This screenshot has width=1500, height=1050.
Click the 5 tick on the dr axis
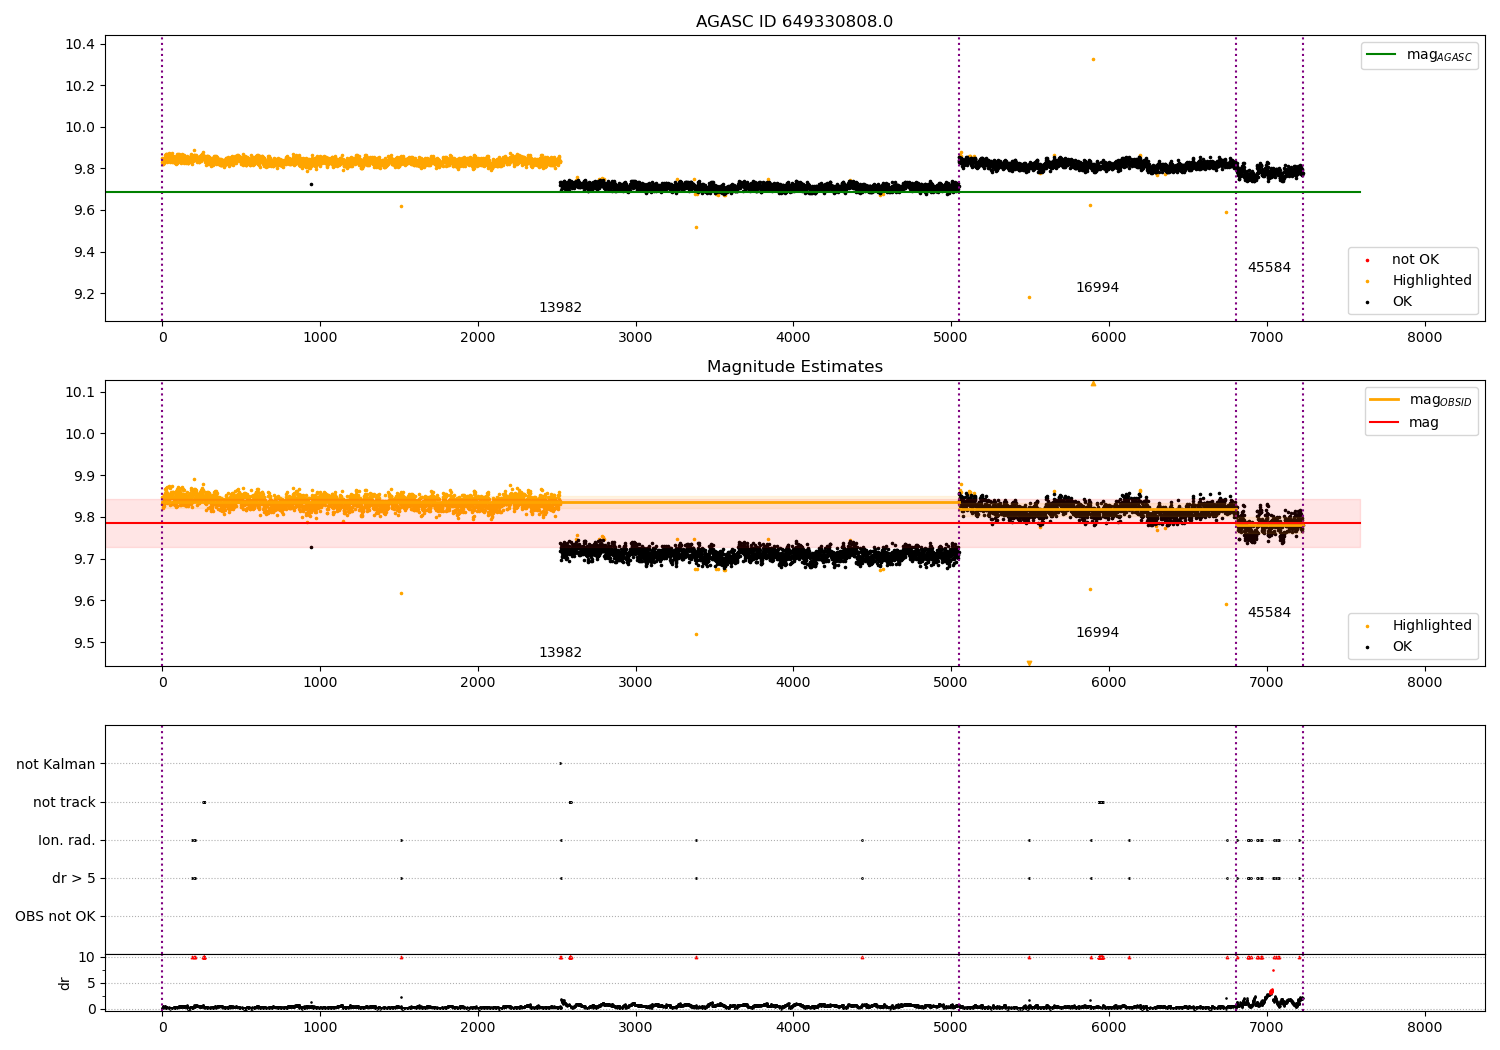pos(92,983)
